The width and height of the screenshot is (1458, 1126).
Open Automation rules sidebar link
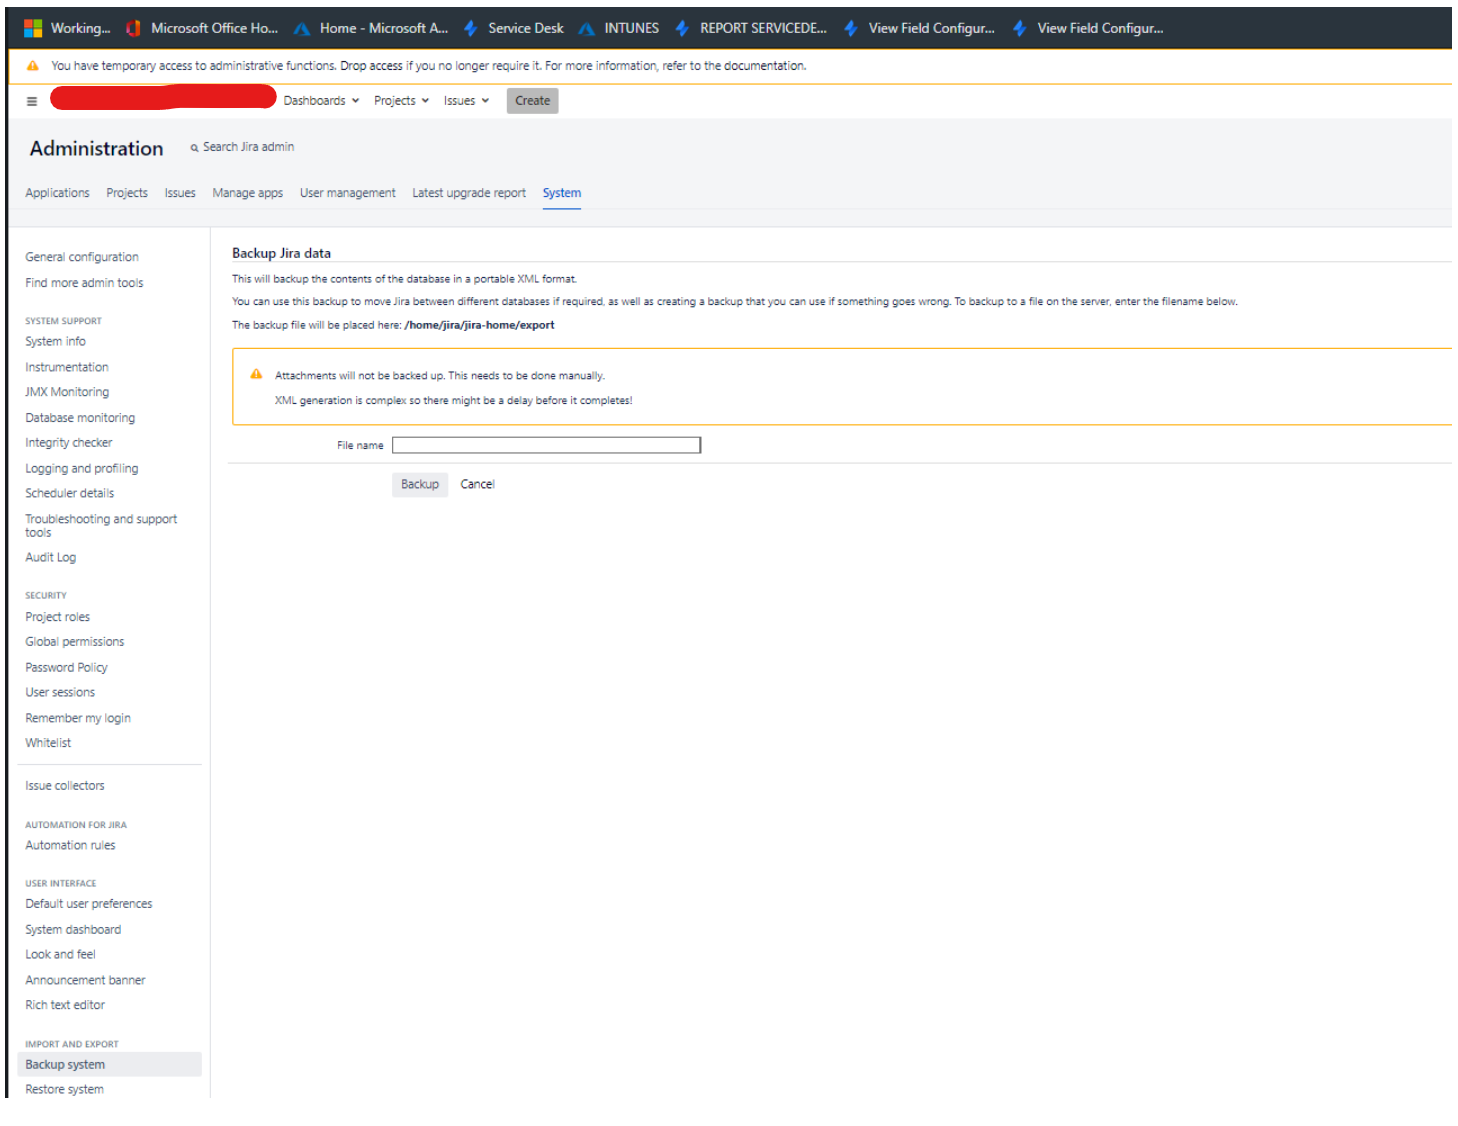point(70,846)
